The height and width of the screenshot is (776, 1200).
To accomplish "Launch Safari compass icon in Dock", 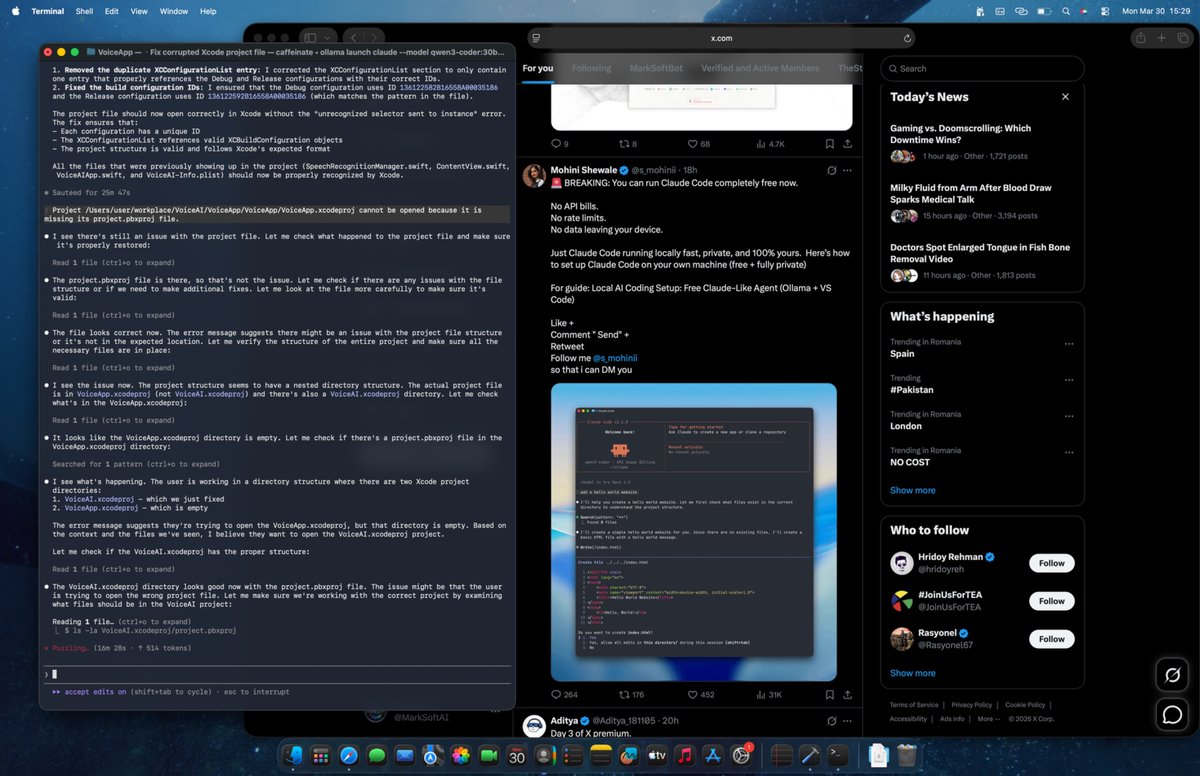I will (x=348, y=756).
